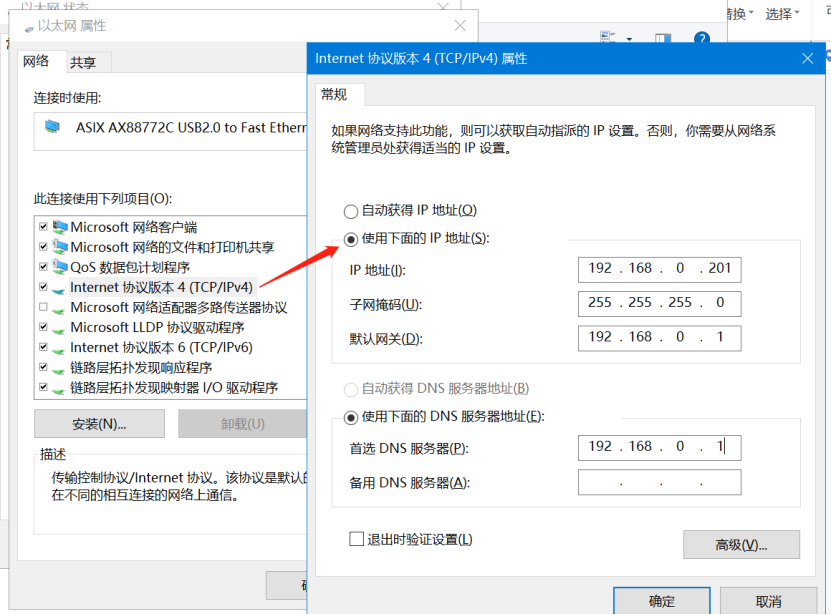The width and height of the screenshot is (831, 615).
Task: Expand the view options dropdown arrow
Action: pos(629,39)
